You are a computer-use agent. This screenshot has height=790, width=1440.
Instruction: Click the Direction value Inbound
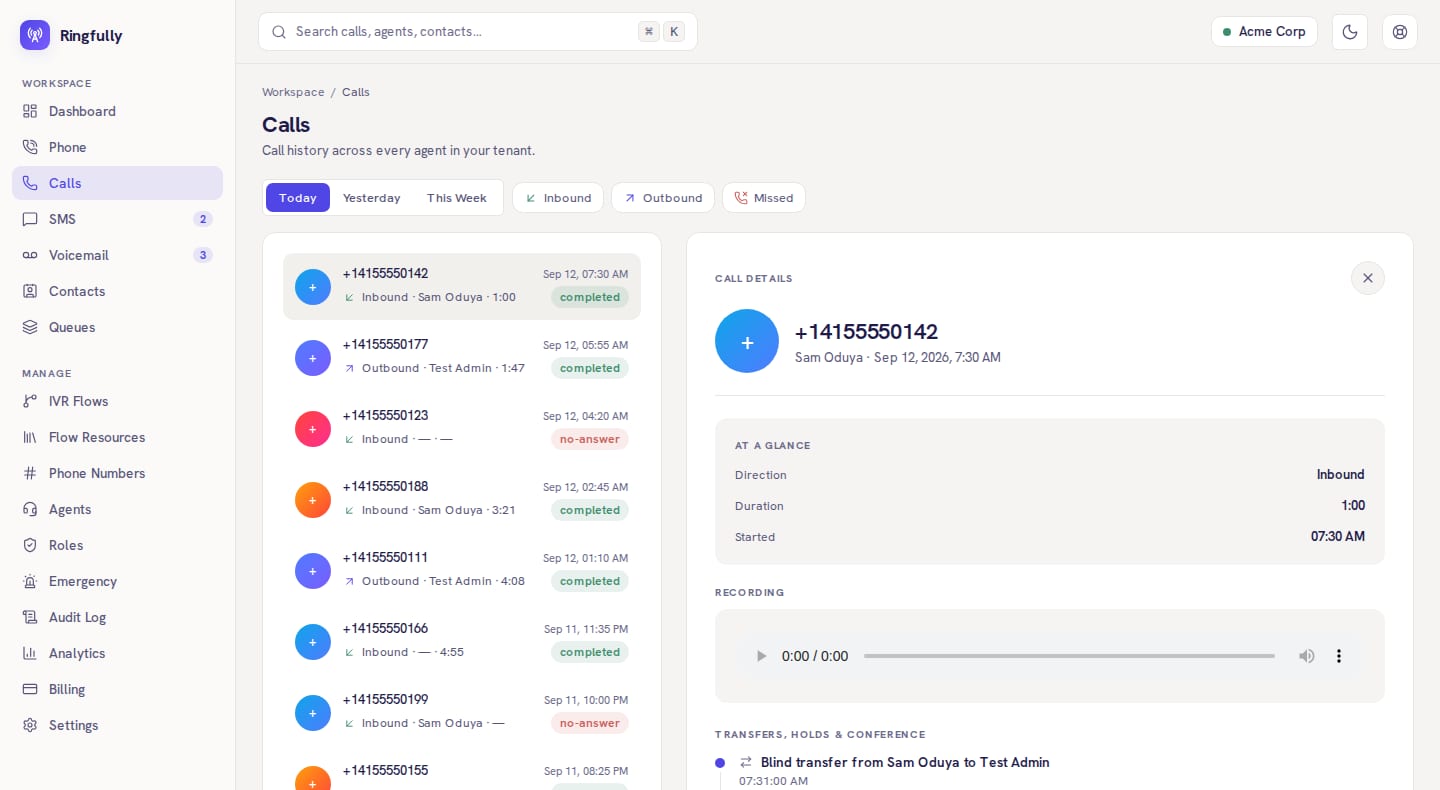point(1340,475)
